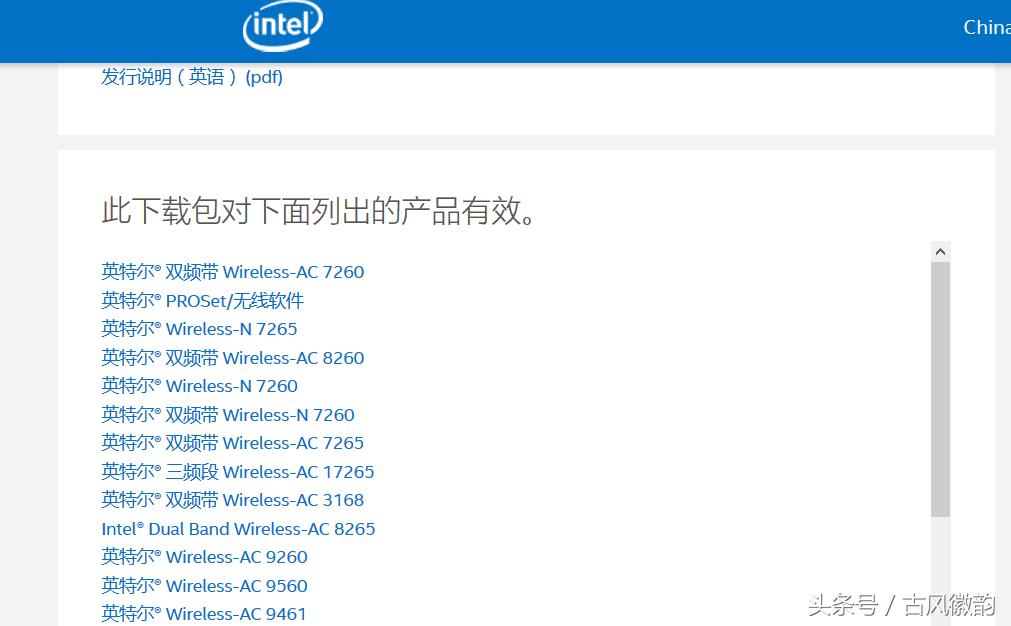The image size is (1011, 626).
Task: Open 英特尔 Wireless-AC 9260 link
Action: [x=204, y=557]
